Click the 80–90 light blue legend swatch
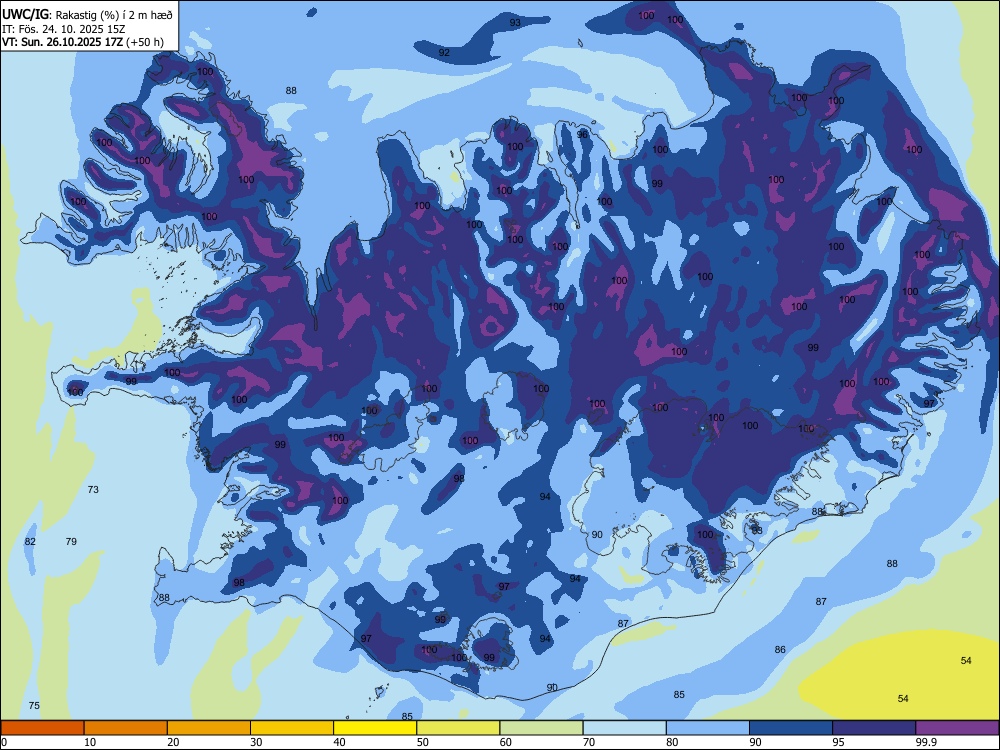Screen dimensions: 1000x750 point(708,728)
